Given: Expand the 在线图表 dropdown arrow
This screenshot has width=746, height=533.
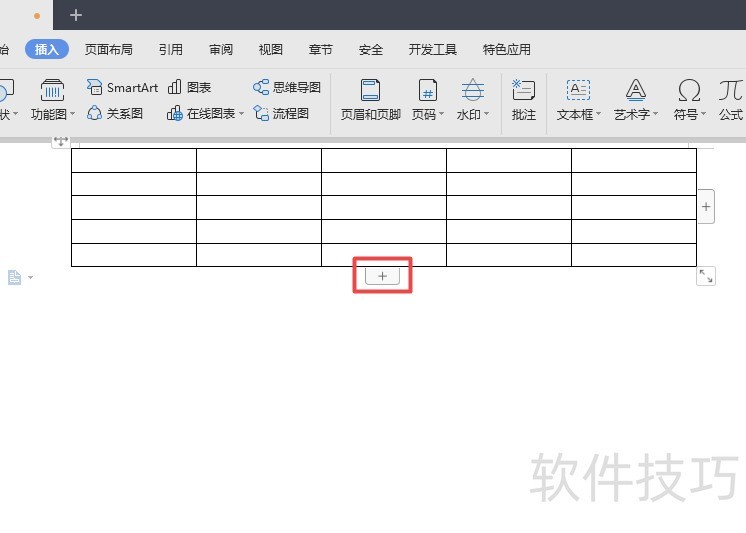Looking at the screenshot, I should pos(241,114).
